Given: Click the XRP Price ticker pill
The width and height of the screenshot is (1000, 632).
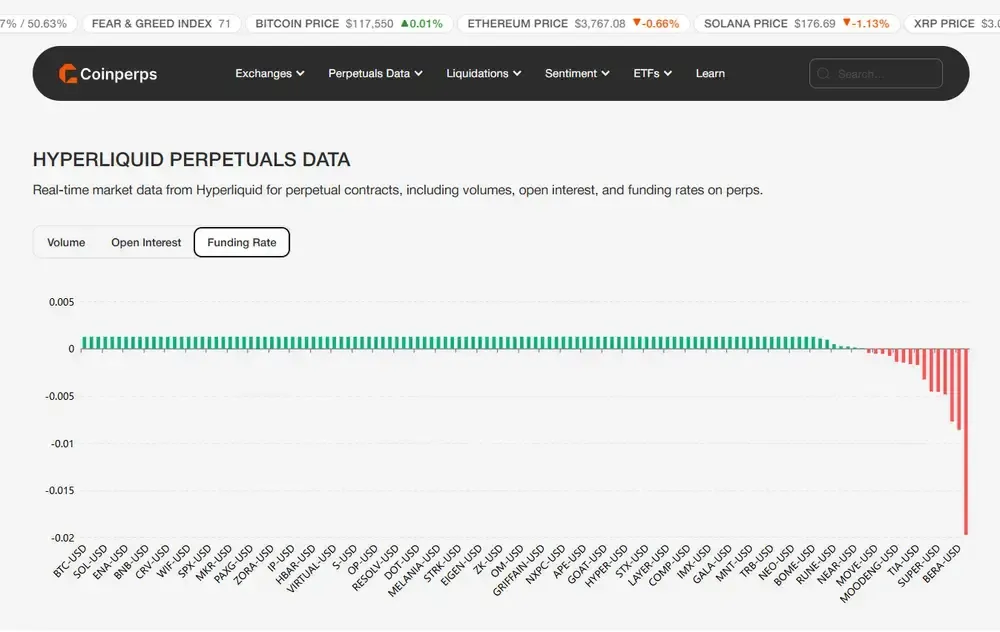Looking at the screenshot, I should 952,24.
